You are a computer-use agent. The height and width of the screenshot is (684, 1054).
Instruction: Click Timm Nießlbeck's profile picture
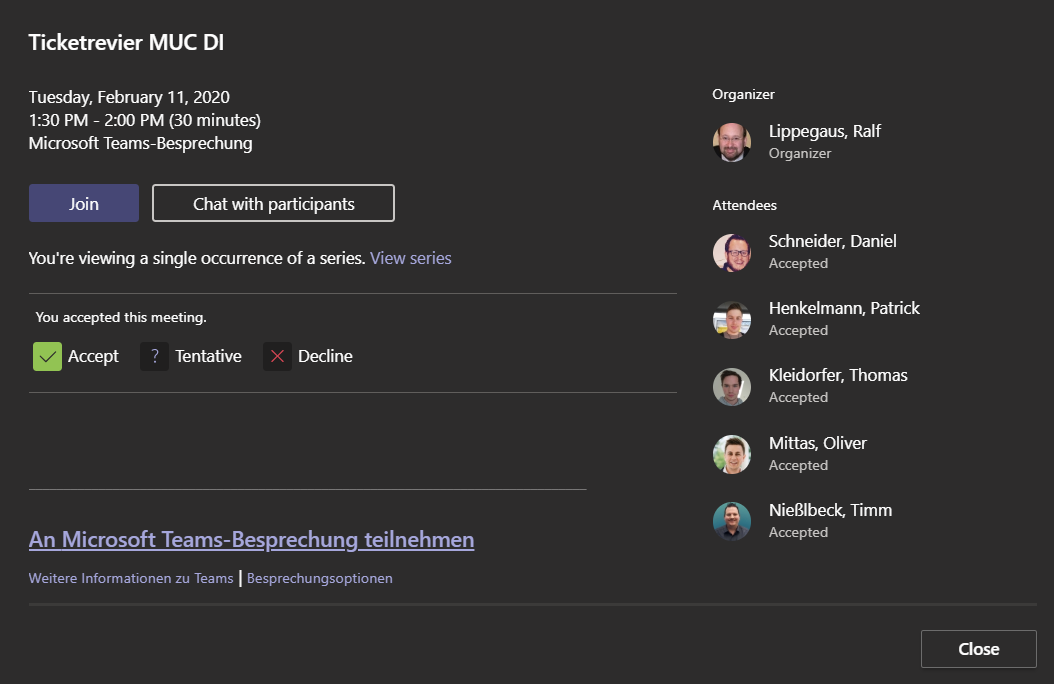pyautogui.click(x=731, y=521)
